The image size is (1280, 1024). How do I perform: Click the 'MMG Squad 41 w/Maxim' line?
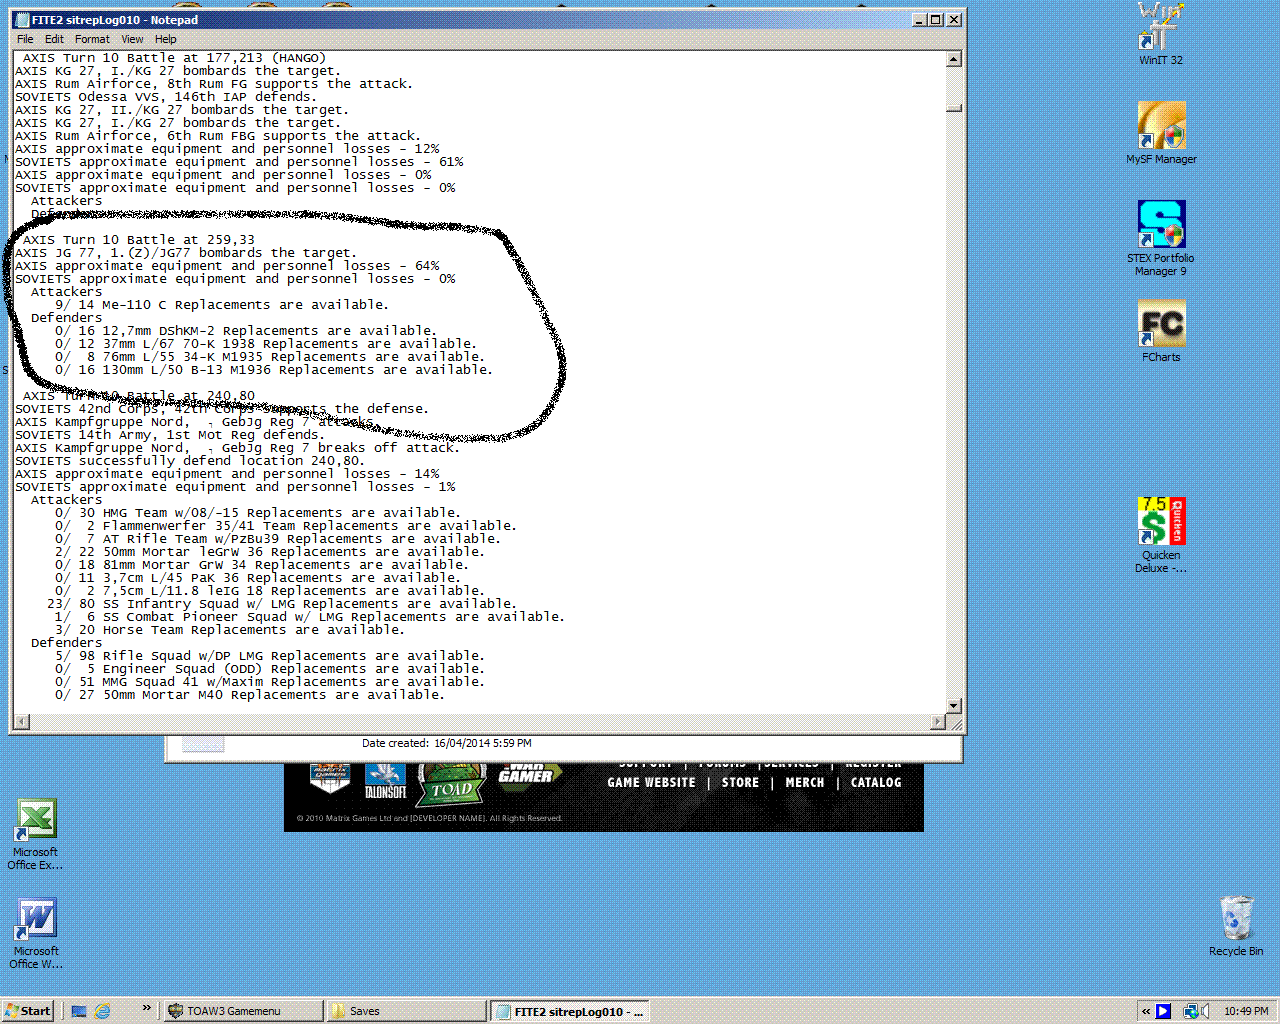[269, 682]
